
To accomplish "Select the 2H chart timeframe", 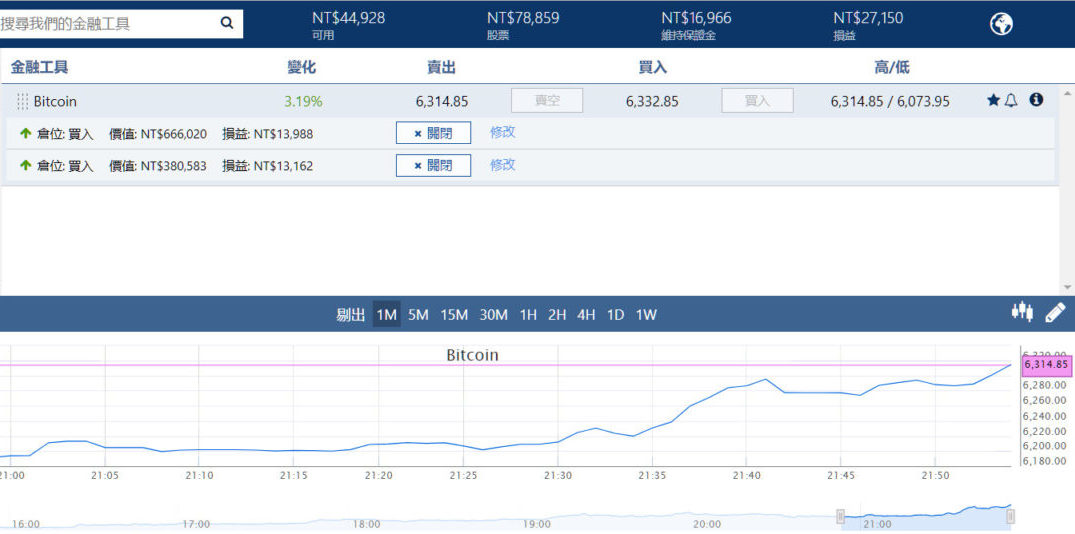I will [x=557, y=315].
